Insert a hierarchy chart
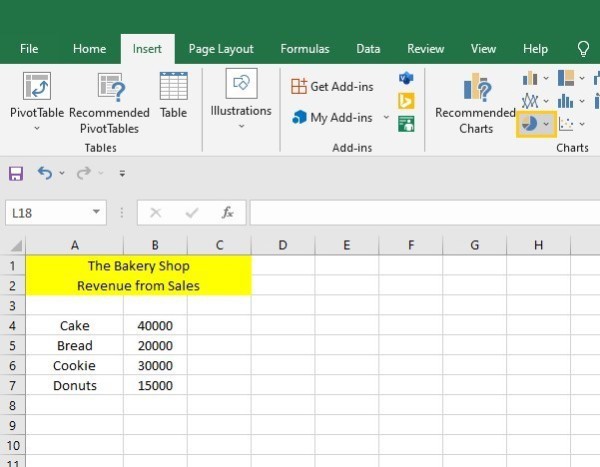 point(566,78)
